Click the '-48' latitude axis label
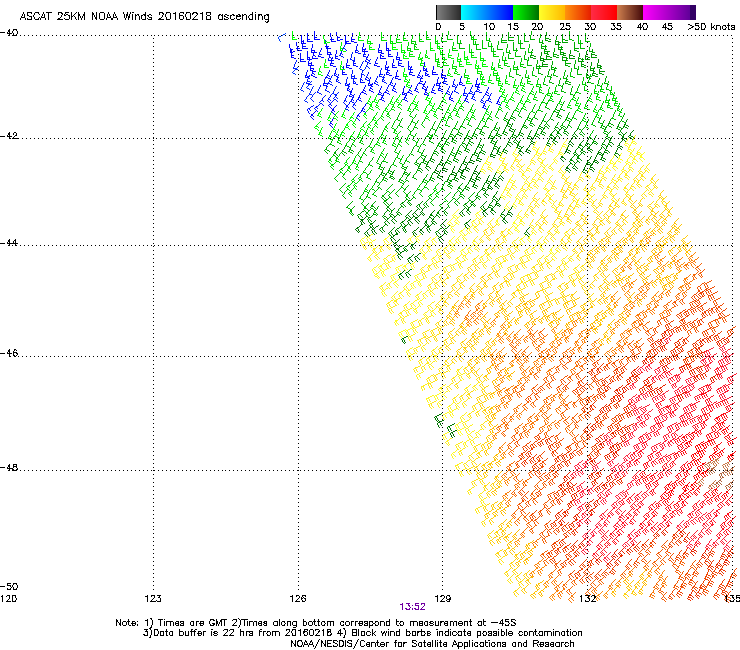 (9, 468)
